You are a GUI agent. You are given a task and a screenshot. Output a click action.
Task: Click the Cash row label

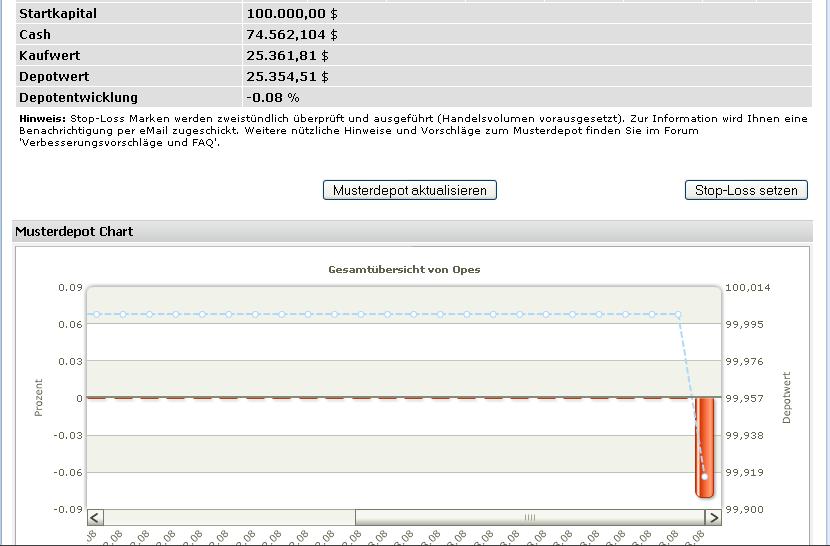(35, 35)
